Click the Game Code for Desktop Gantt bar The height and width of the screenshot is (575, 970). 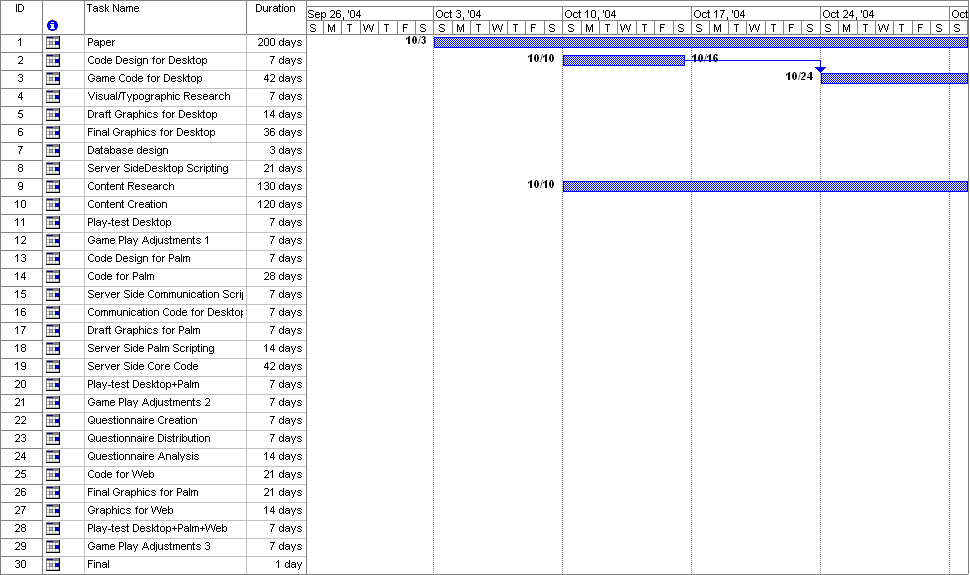[x=894, y=79]
